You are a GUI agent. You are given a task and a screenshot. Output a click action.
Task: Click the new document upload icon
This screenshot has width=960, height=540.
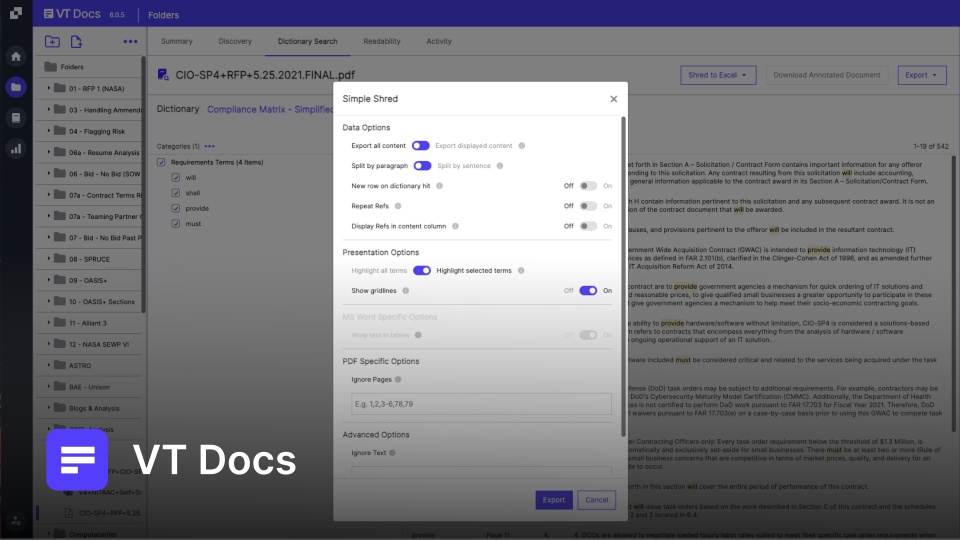[76, 42]
